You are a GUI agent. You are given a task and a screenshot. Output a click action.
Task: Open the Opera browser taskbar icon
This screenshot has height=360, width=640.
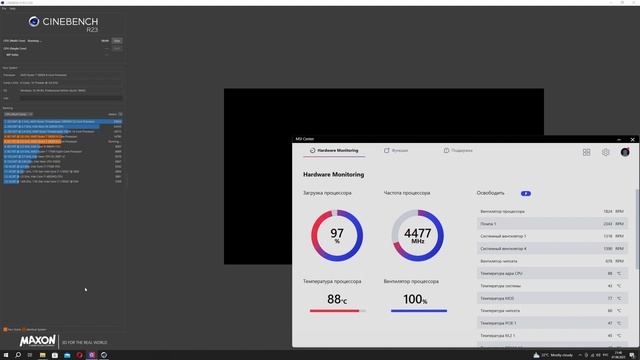point(79,355)
